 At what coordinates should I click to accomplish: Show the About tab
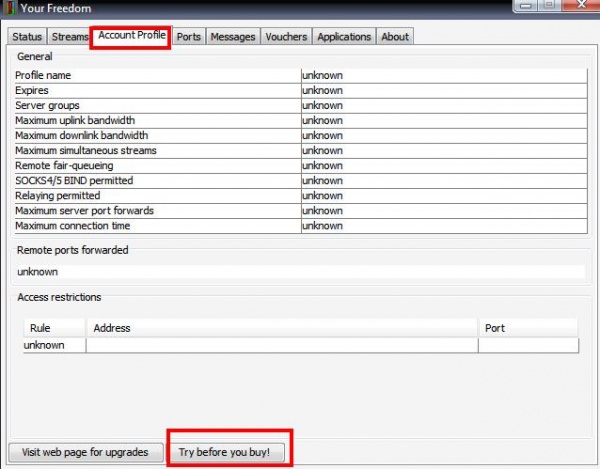click(395, 37)
